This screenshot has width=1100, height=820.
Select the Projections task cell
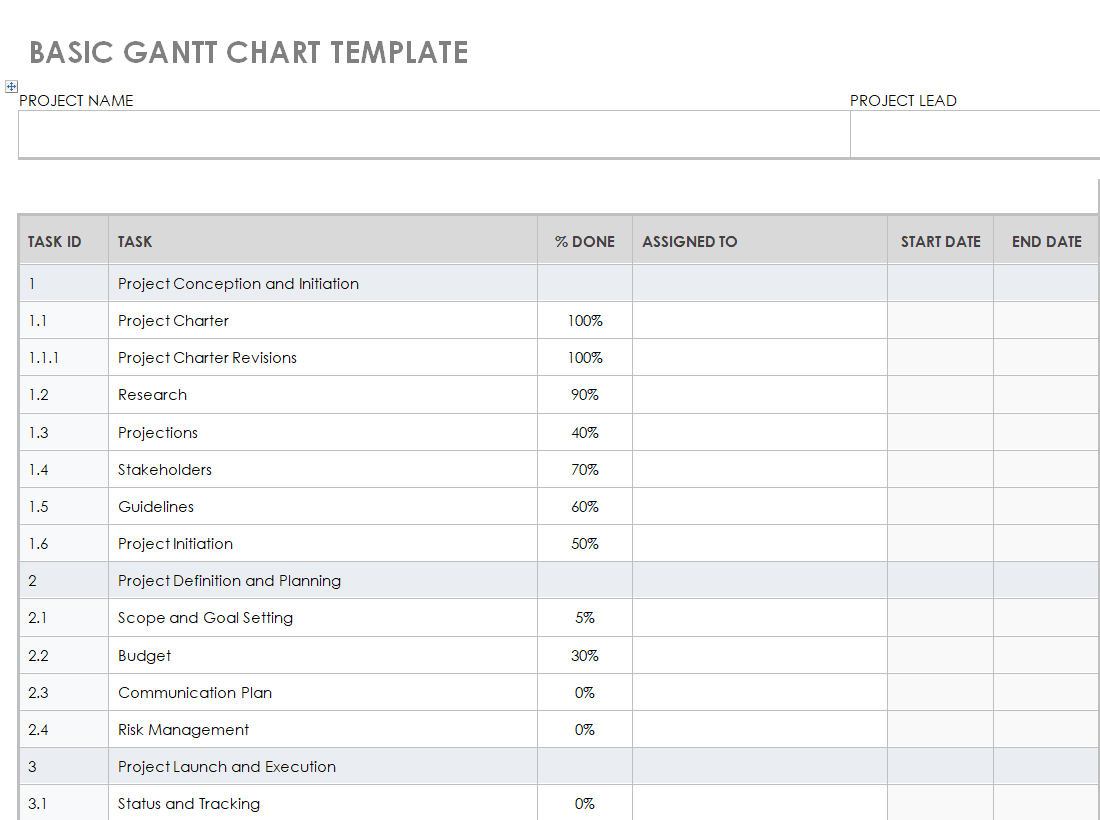tap(323, 432)
